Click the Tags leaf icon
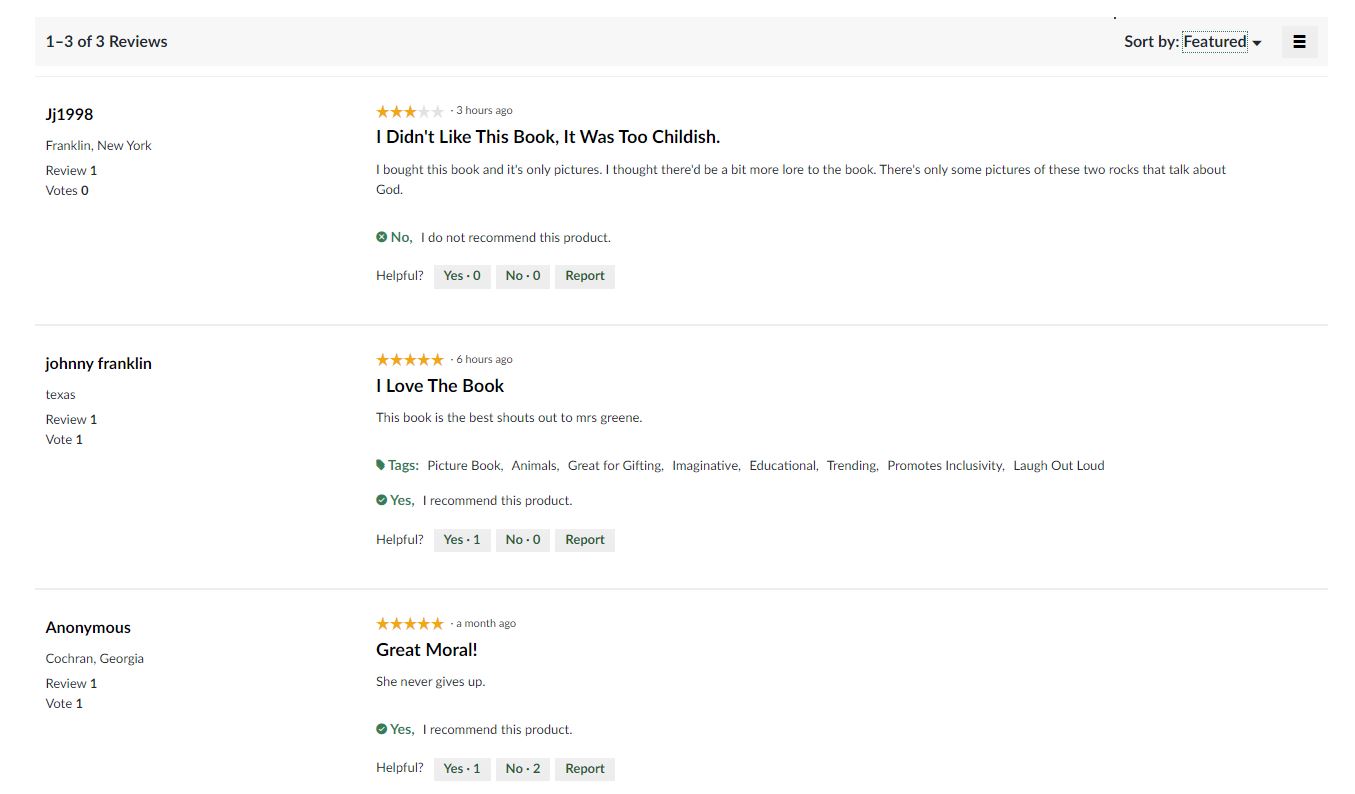The image size is (1355, 794). click(x=381, y=465)
